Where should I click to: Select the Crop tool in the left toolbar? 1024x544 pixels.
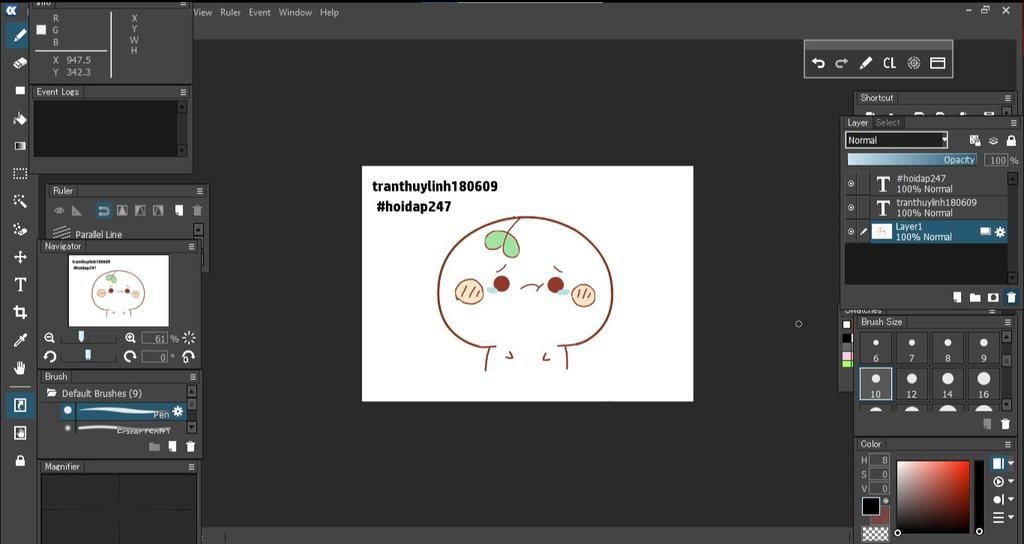click(20, 312)
